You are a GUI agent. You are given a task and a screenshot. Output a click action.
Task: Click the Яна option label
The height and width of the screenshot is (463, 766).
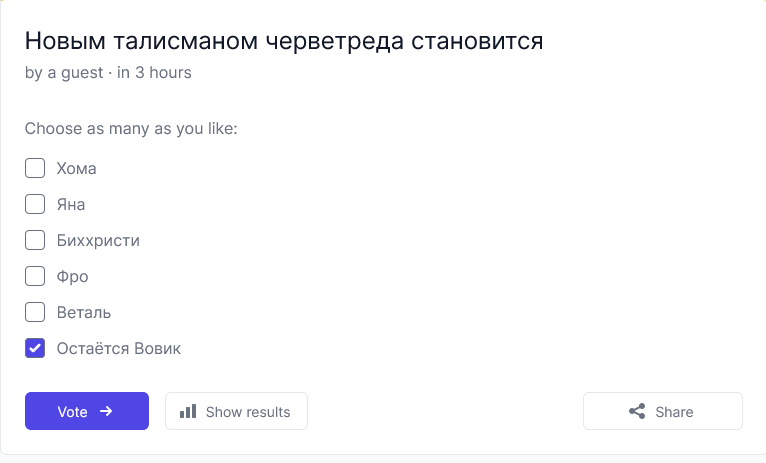pyautogui.click(x=71, y=205)
